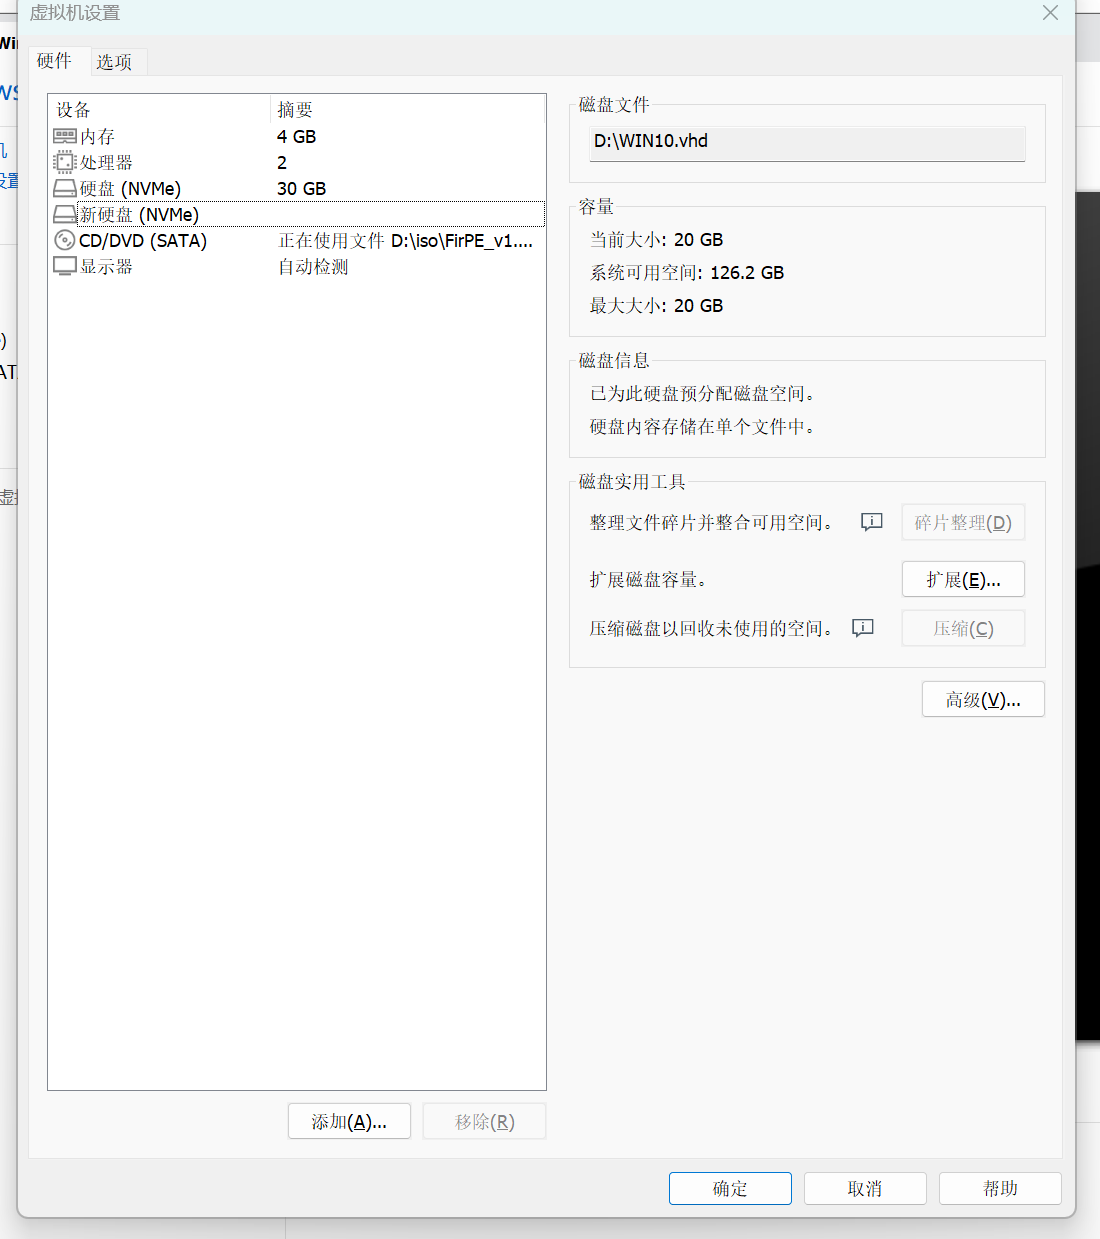Viewport: 1100px width, 1239px height.
Task: Select the 内存 row label
Action: 98,136
